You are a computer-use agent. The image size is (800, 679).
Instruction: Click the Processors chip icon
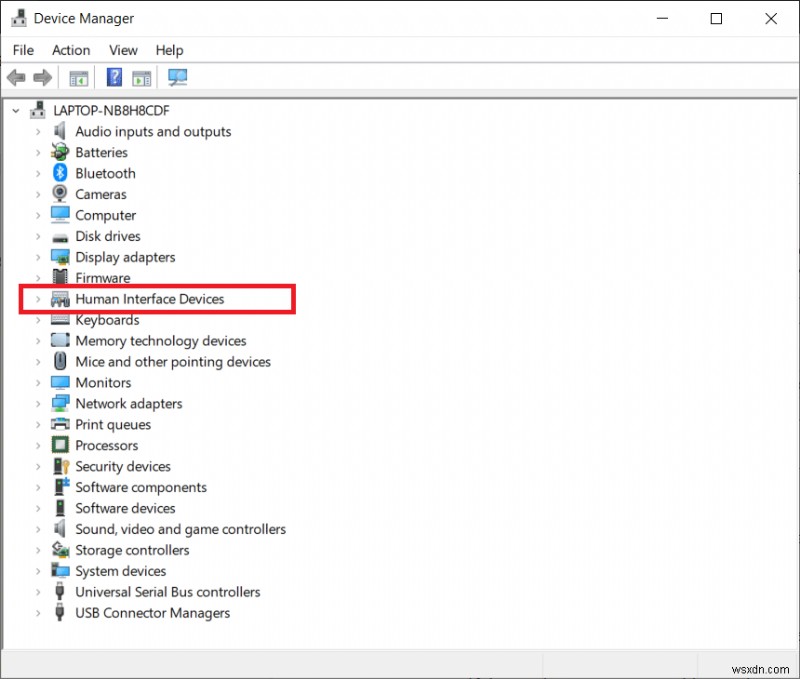60,445
